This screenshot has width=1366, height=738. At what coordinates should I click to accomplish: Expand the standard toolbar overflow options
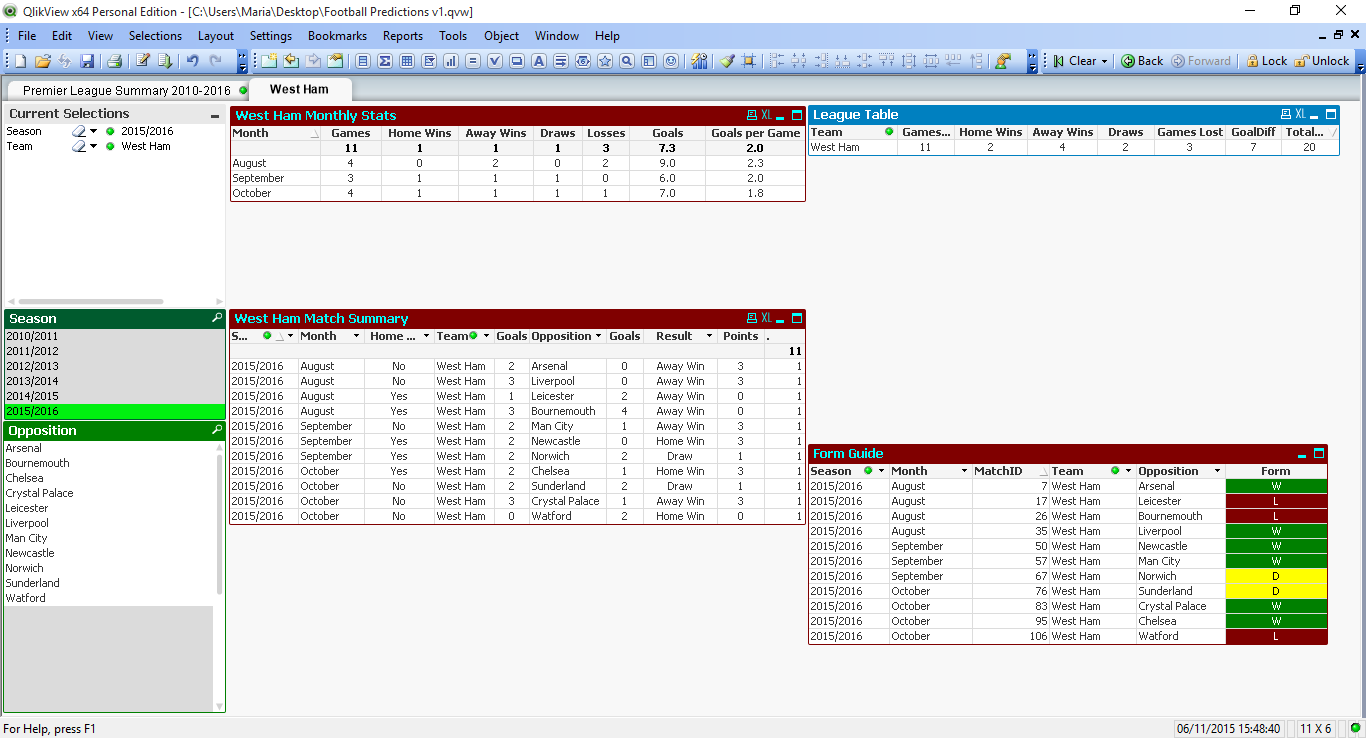[x=242, y=61]
